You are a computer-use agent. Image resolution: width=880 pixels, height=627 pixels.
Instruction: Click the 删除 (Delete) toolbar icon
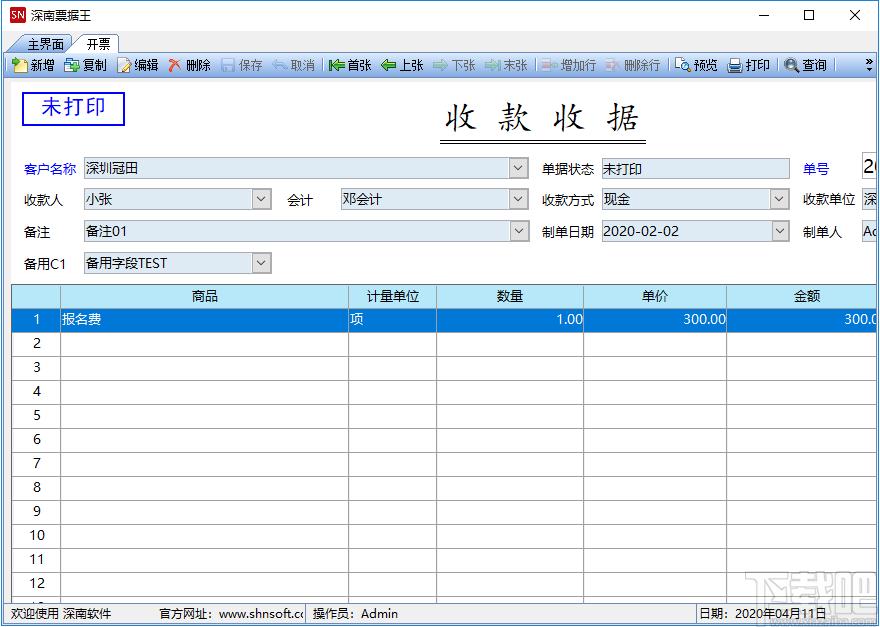pyautogui.click(x=190, y=65)
